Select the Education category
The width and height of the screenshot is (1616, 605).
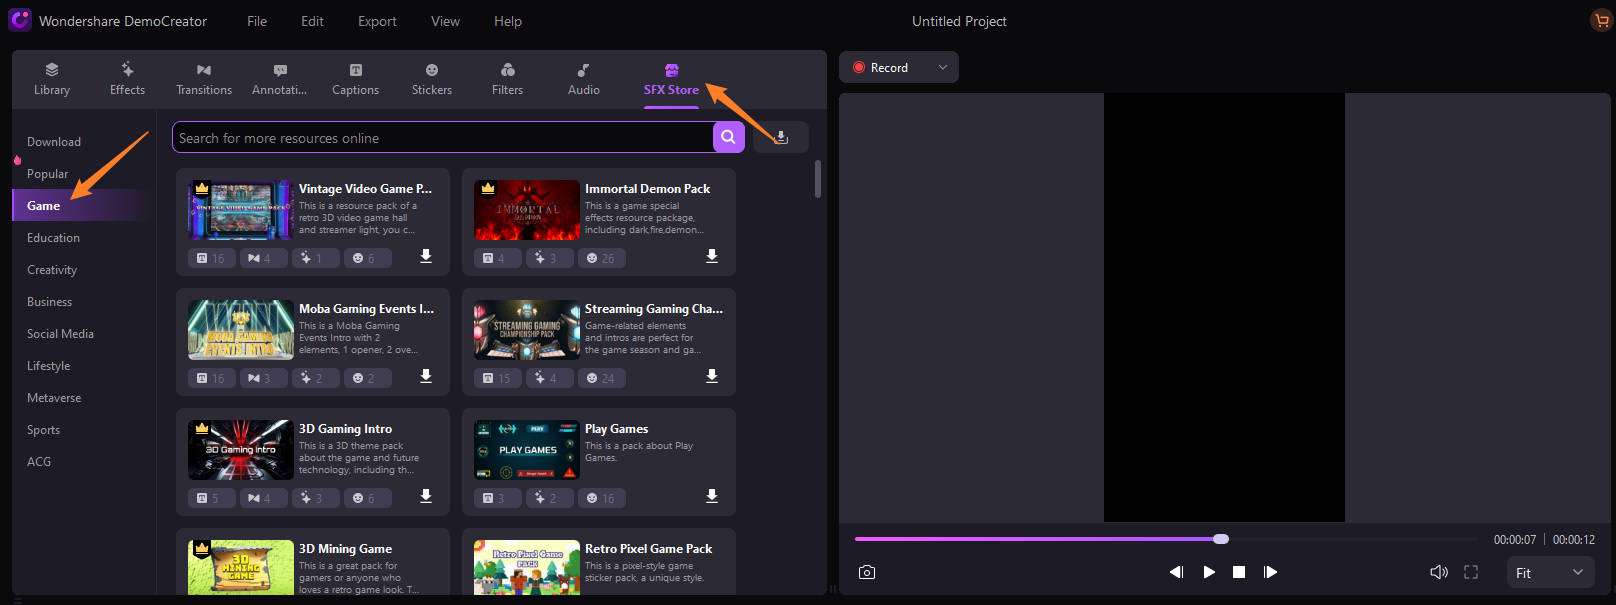[x=53, y=238]
